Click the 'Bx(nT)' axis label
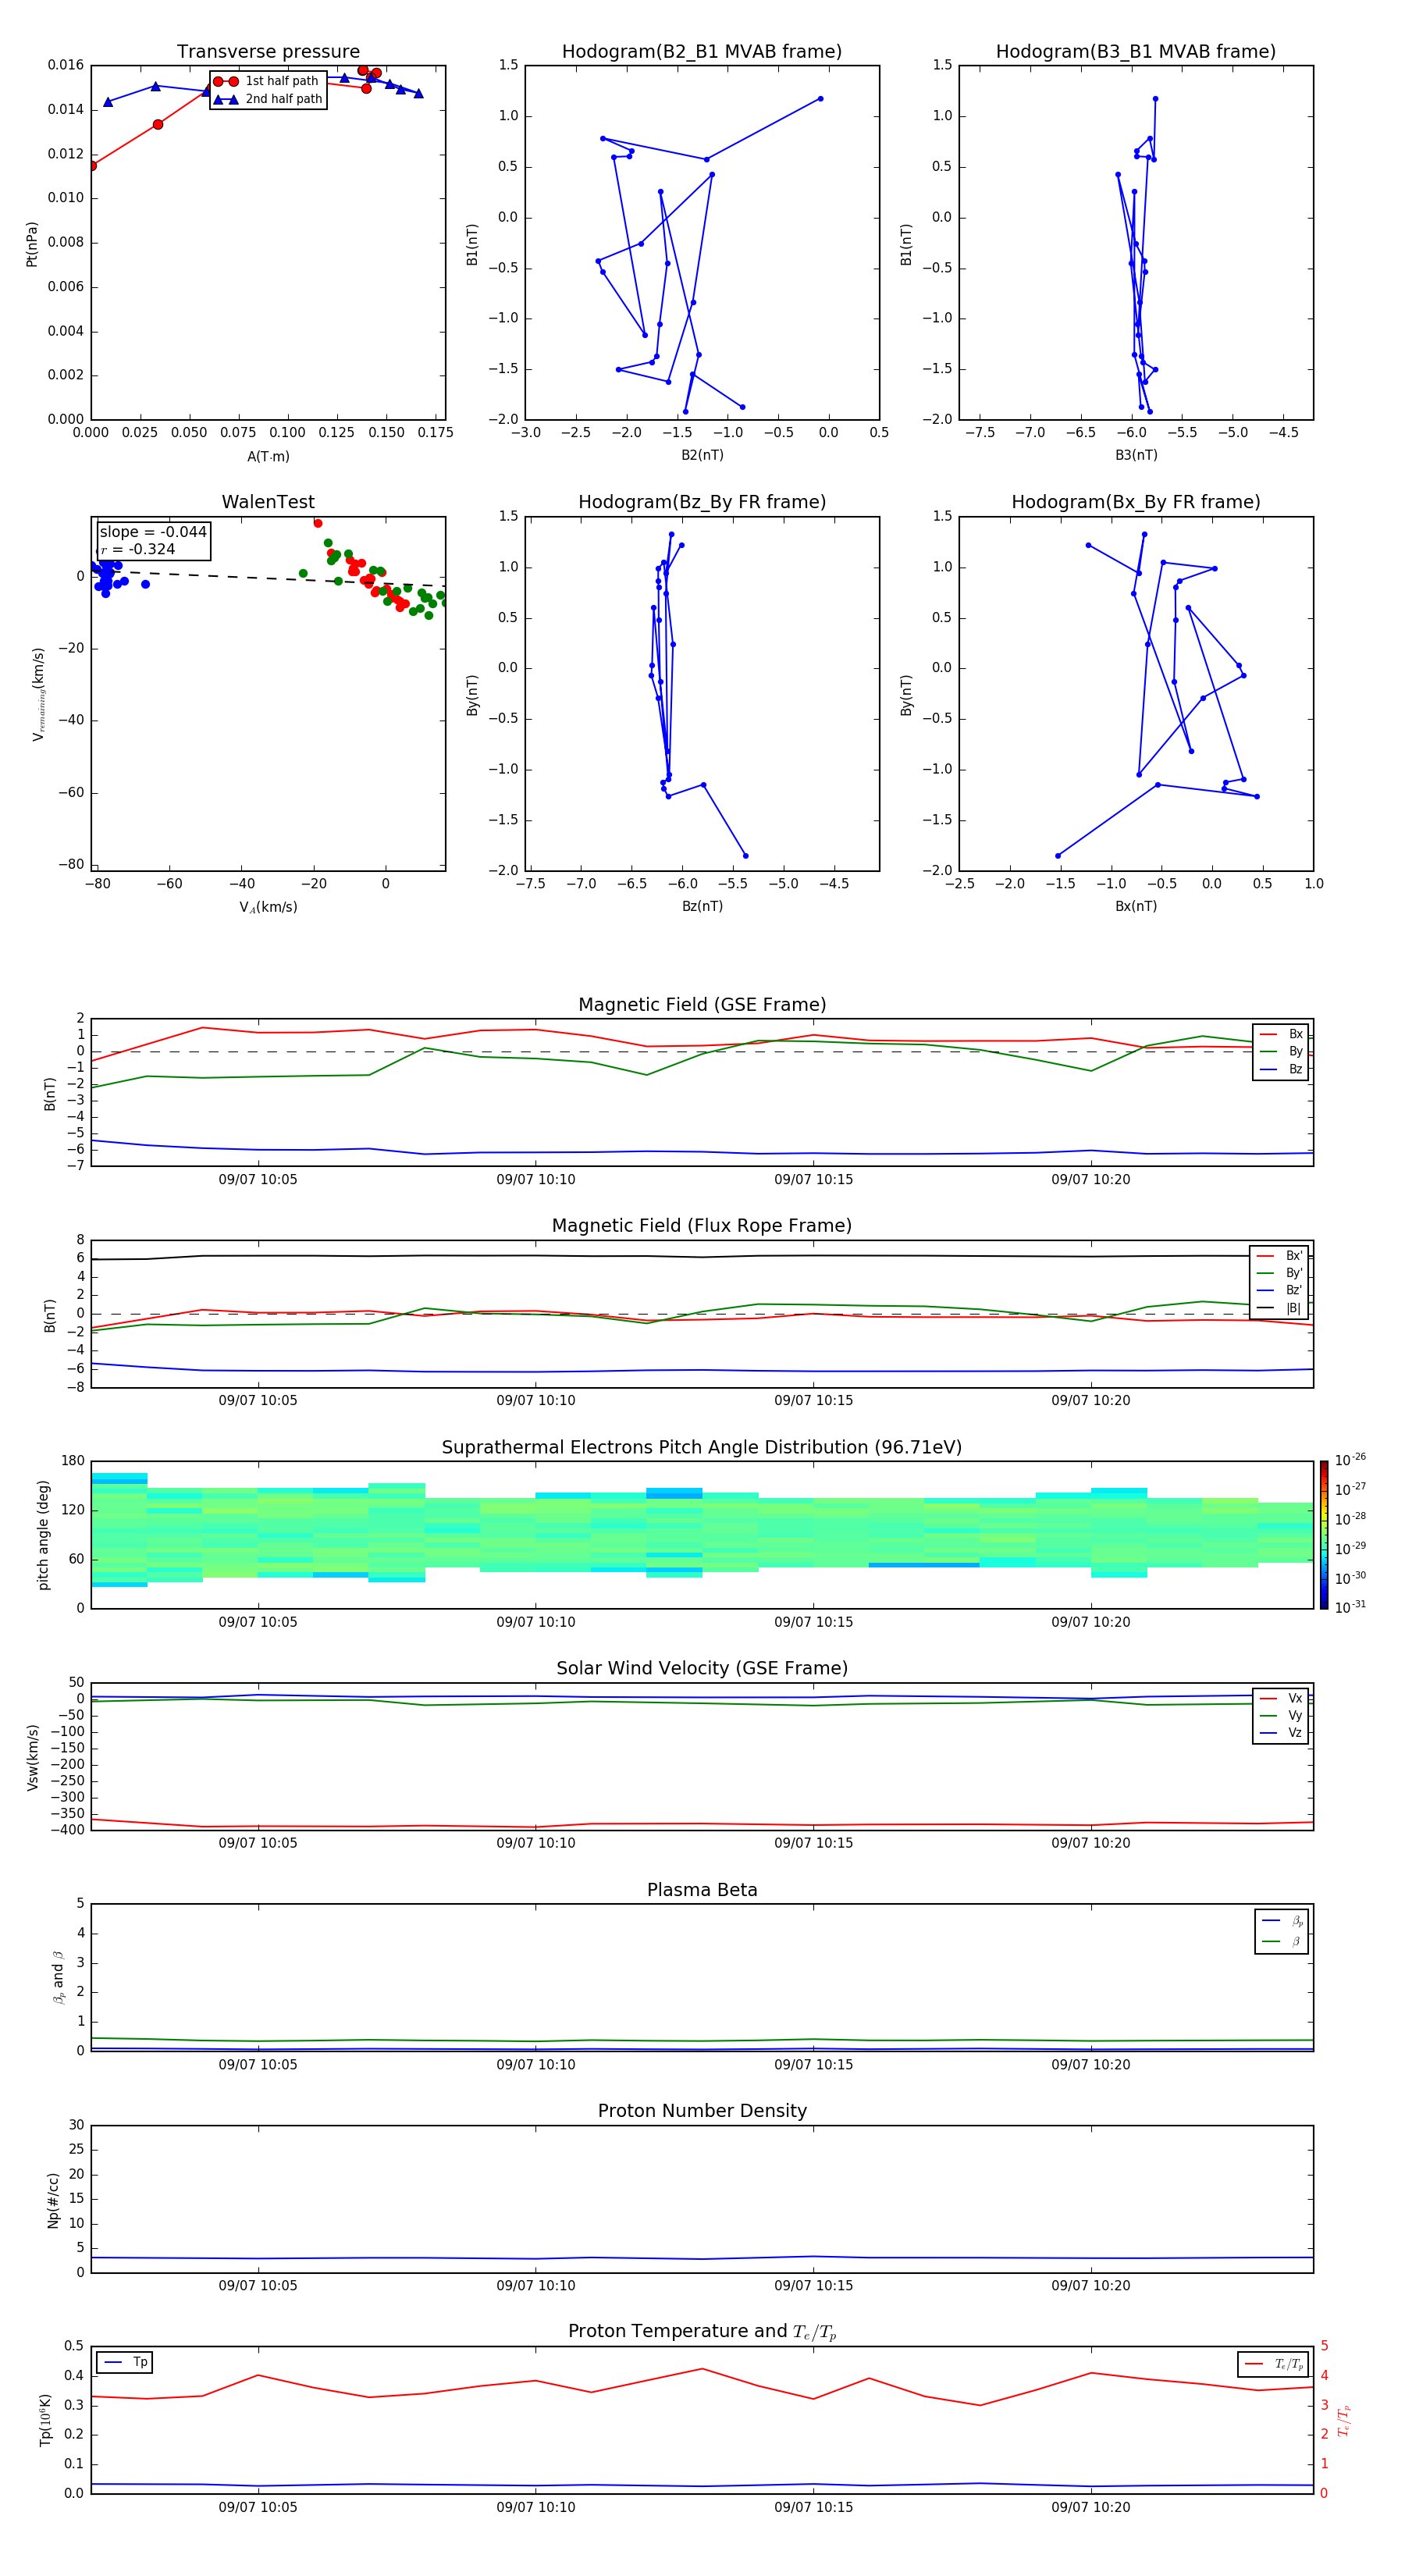1405x2576 pixels. click(x=1136, y=906)
